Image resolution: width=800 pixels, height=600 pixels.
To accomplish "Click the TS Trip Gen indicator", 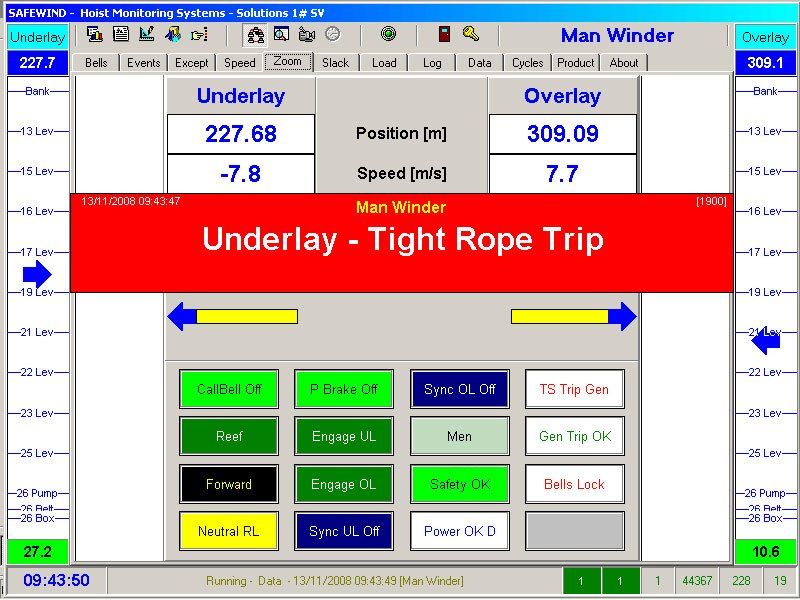I will (575, 389).
